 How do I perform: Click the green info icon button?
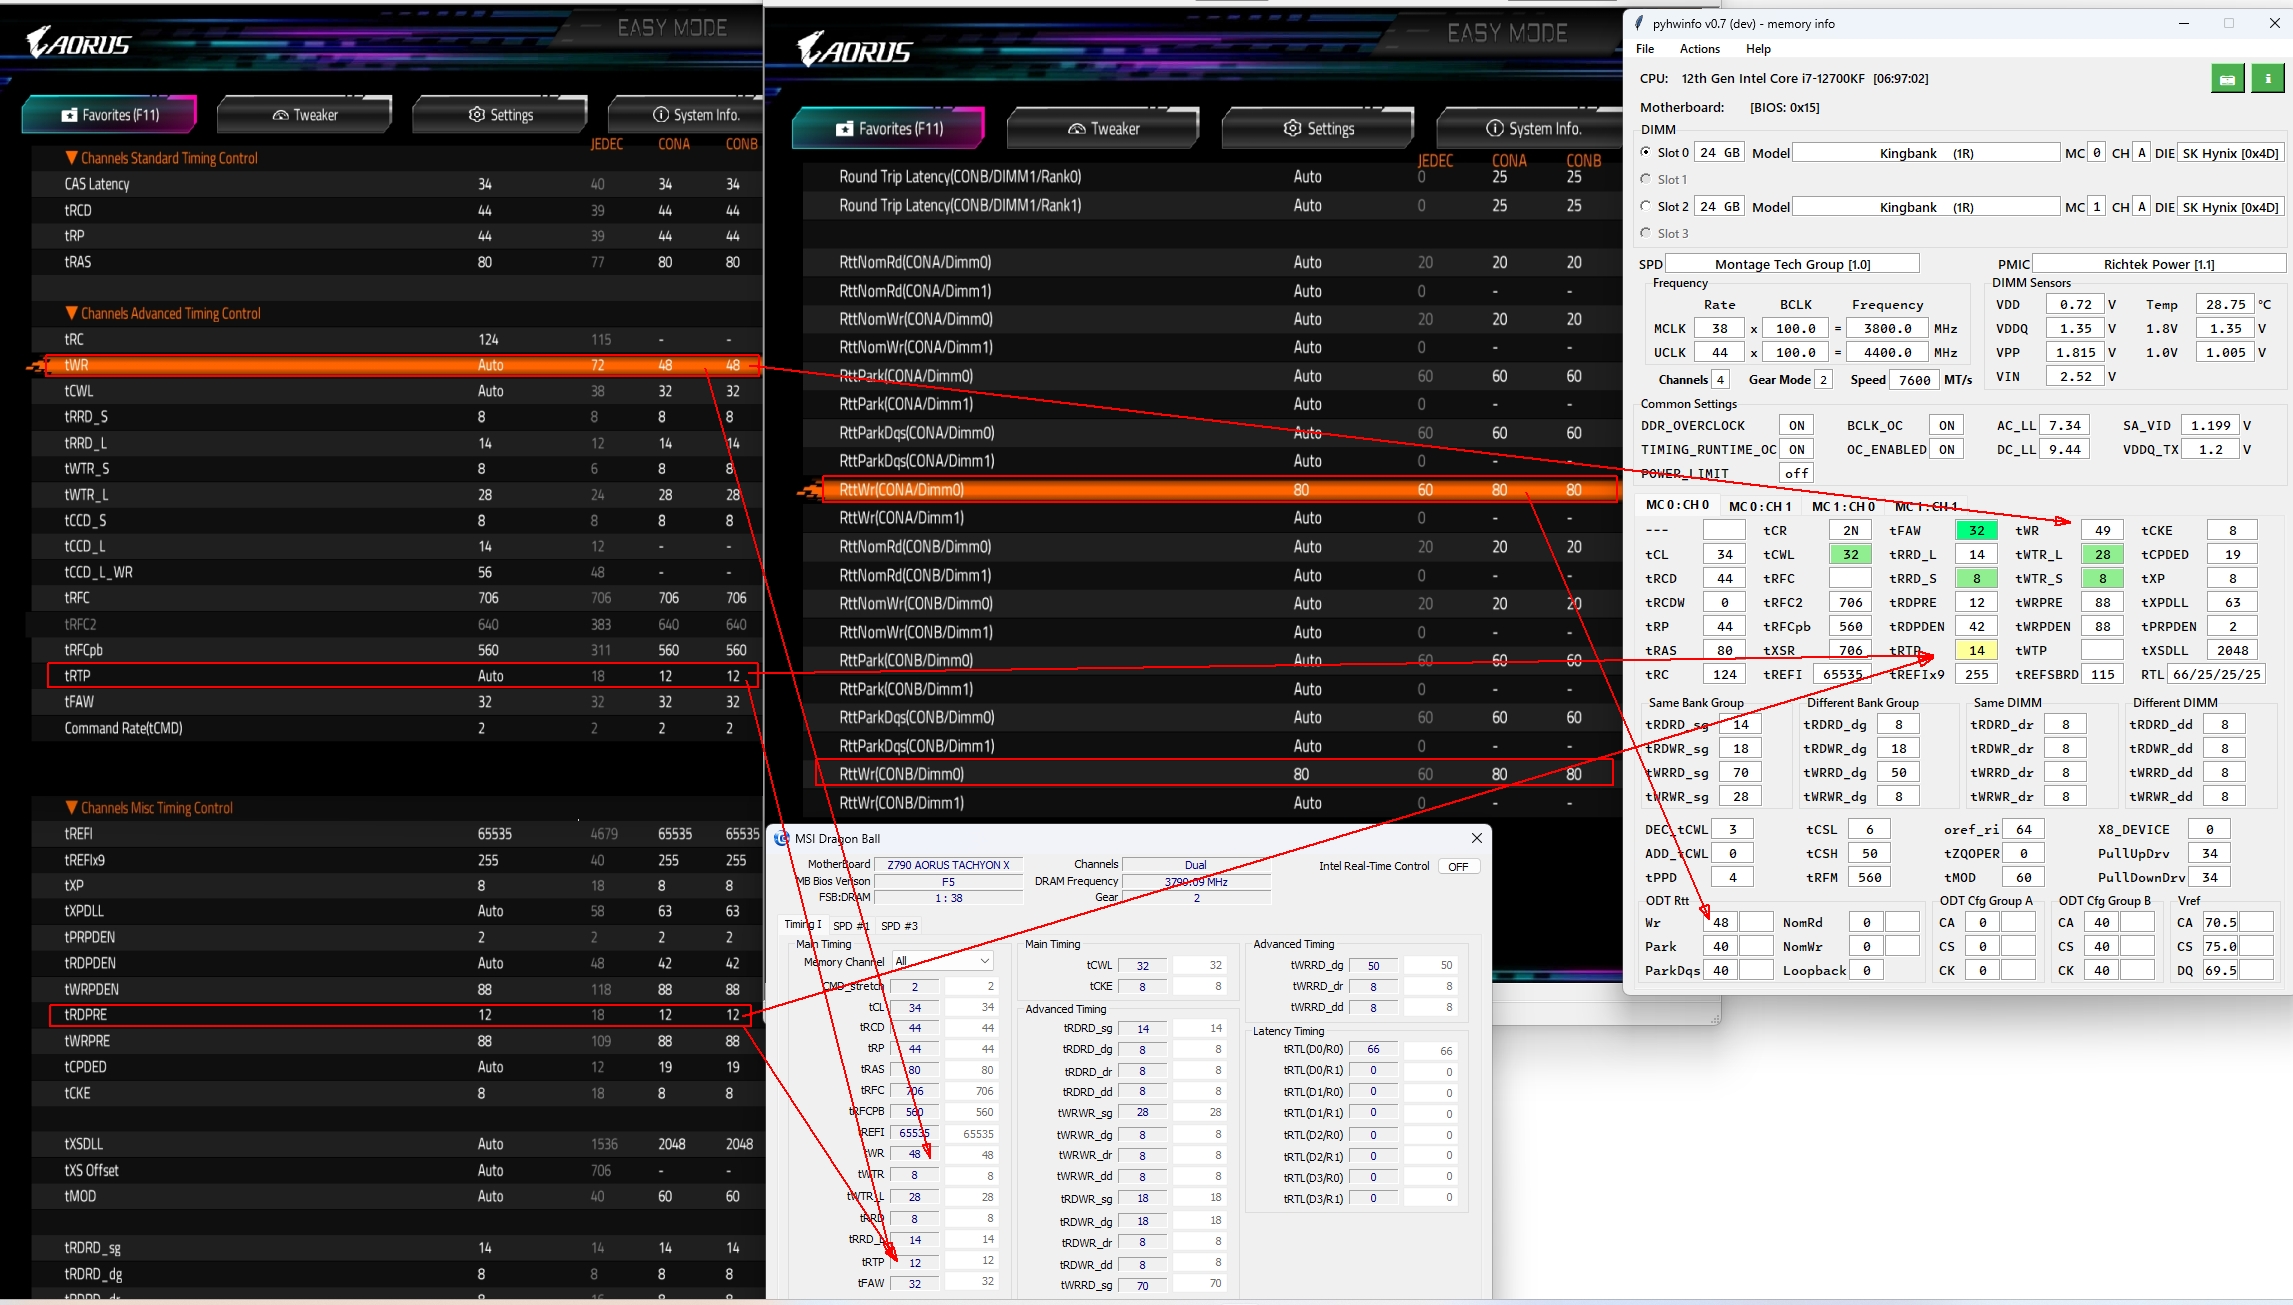[2267, 79]
